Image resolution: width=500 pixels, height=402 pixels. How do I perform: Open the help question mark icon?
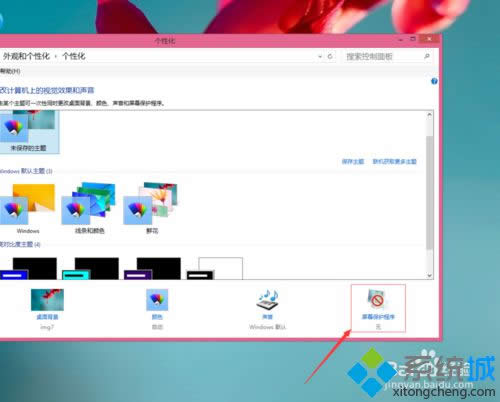434,81
